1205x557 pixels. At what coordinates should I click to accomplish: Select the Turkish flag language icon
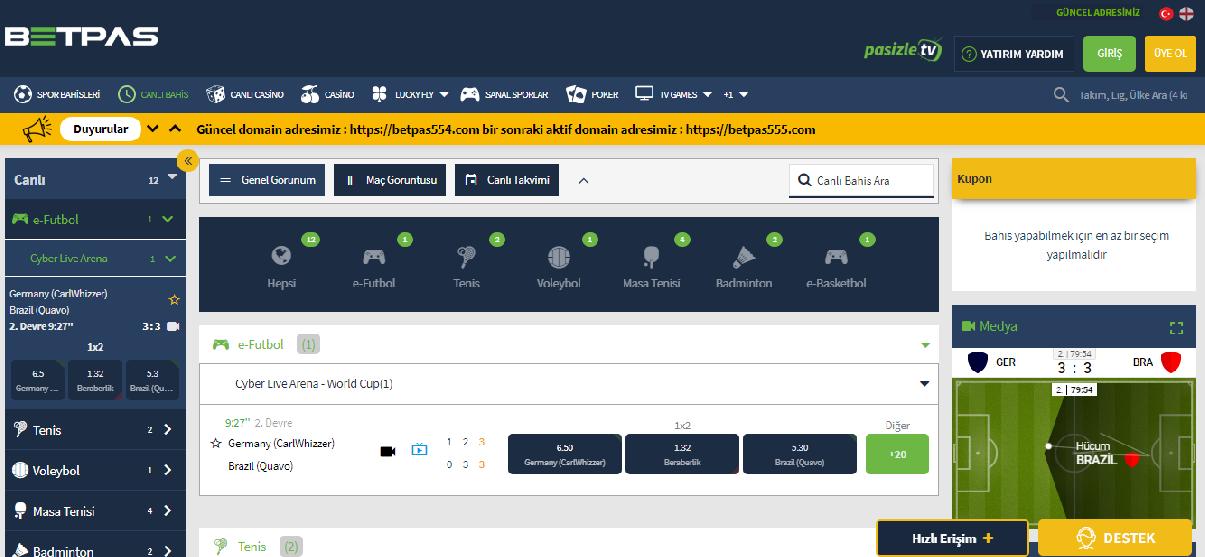pos(1166,13)
